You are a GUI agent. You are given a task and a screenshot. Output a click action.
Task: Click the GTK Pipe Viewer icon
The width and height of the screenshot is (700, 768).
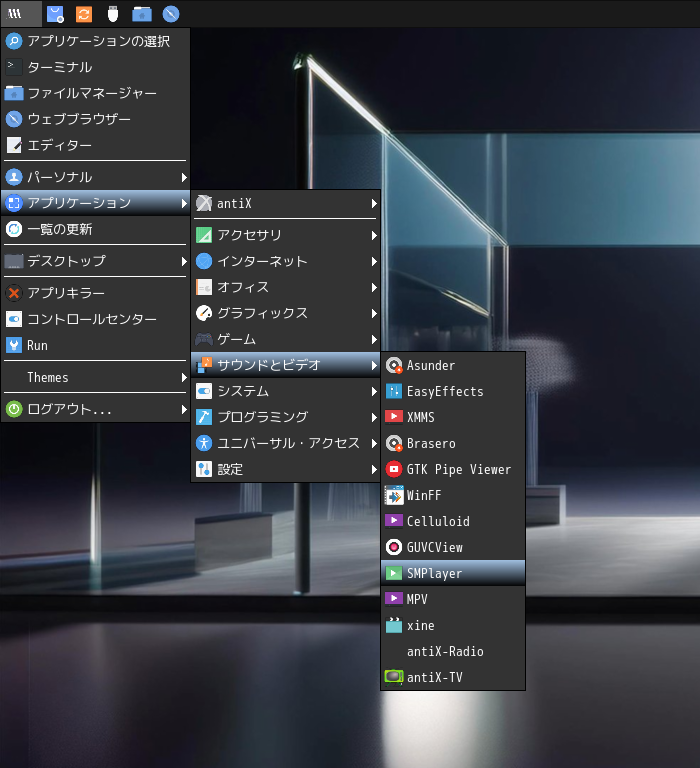(x=394, y=469)
